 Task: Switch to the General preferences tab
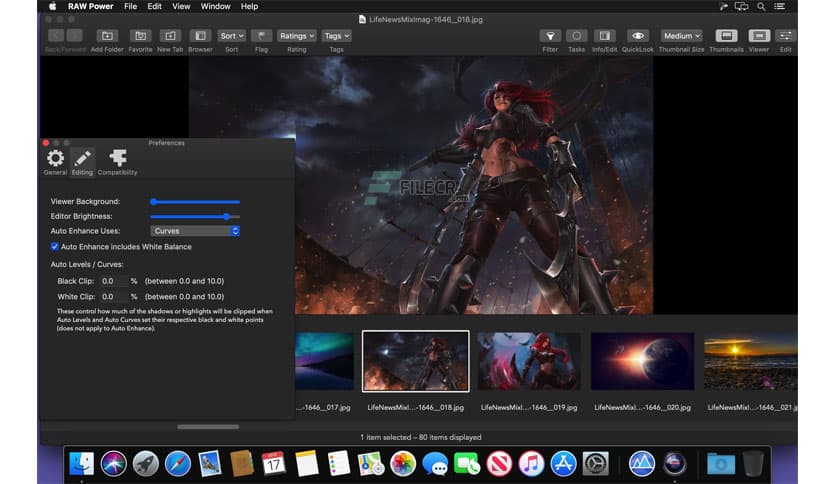[55, 161]
